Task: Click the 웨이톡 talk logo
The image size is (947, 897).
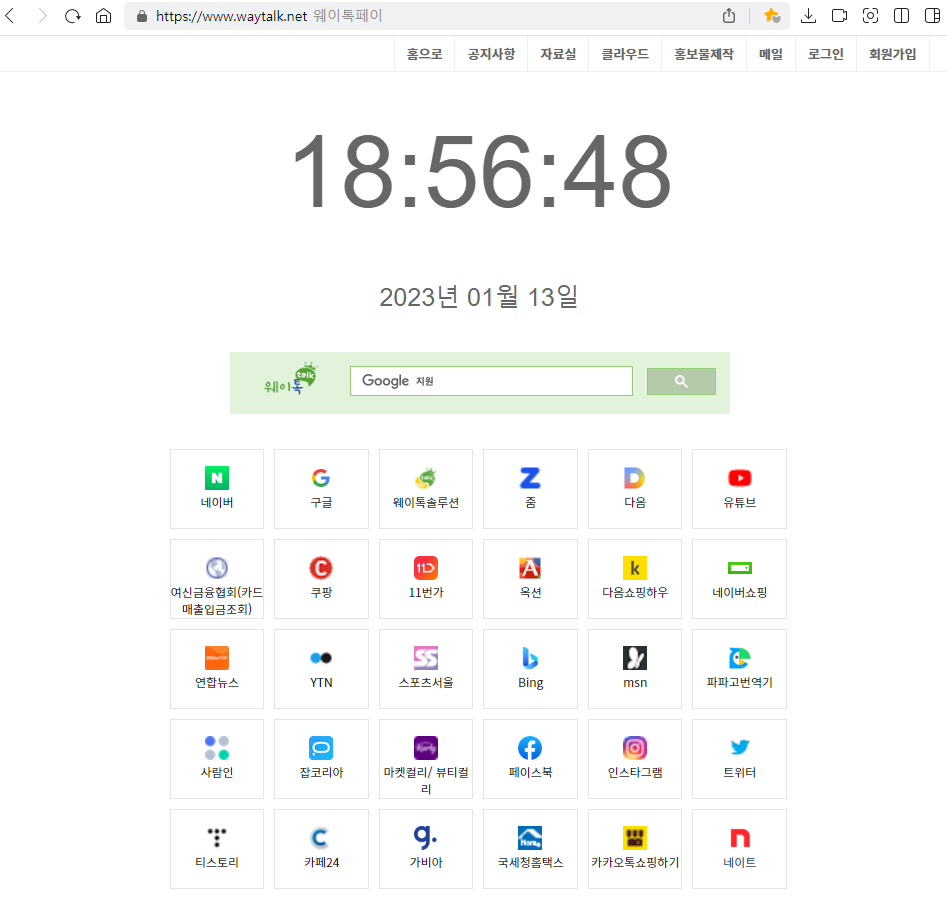Action: pos(291,378)
